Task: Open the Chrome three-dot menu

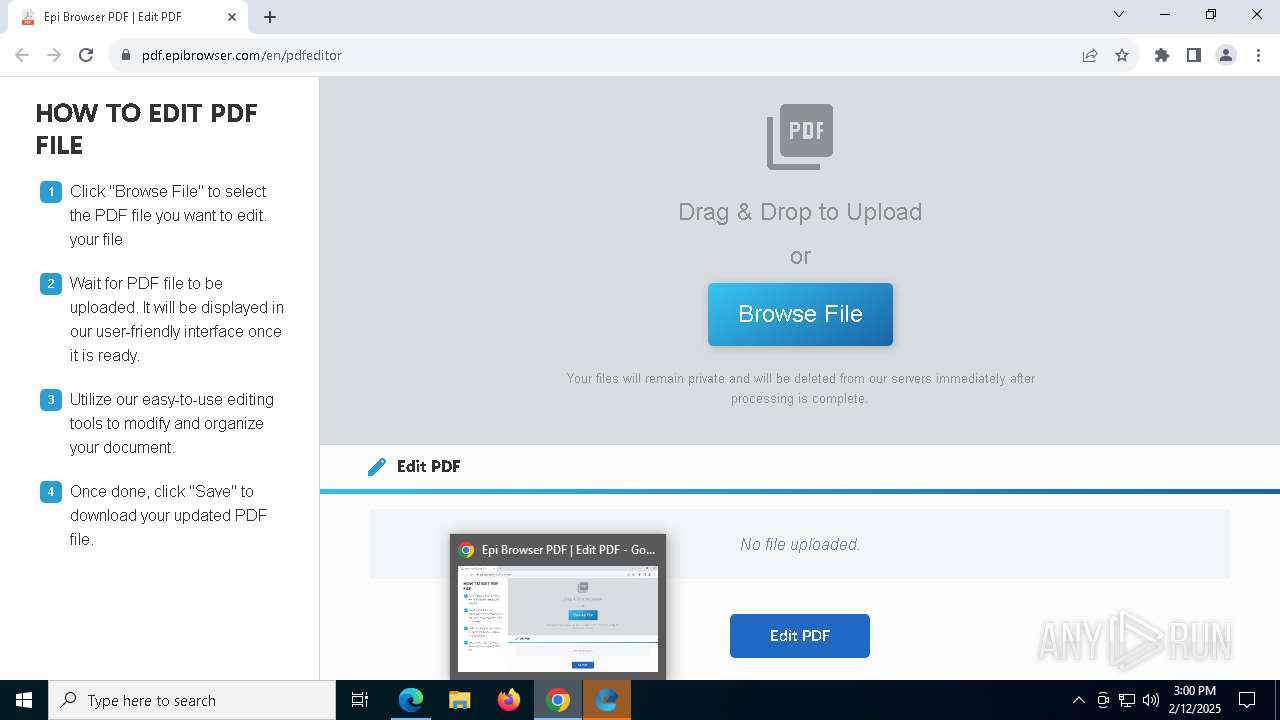Action: pos(1258,55)
